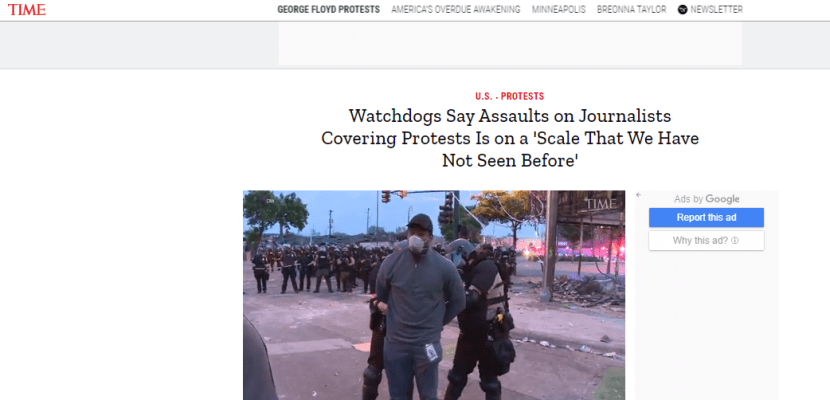Open the George Floyd Protests section
The height and width of the screenshot is (400, 830).
coord(328,10)
